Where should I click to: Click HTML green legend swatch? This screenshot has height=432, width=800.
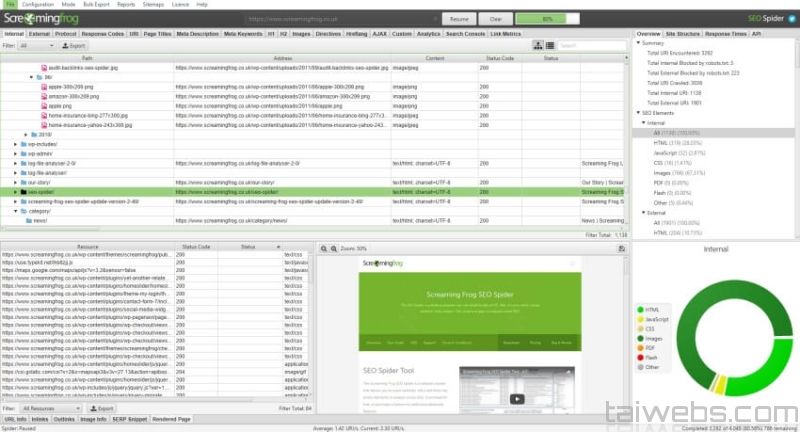(x=640, y=310)
